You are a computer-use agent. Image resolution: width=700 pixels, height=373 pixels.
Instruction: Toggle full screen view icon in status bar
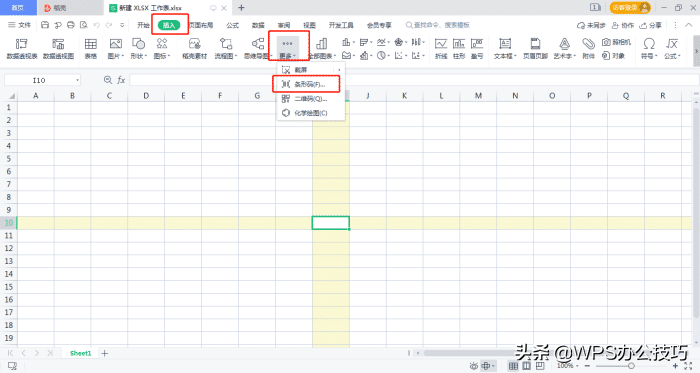coord(688,366)
